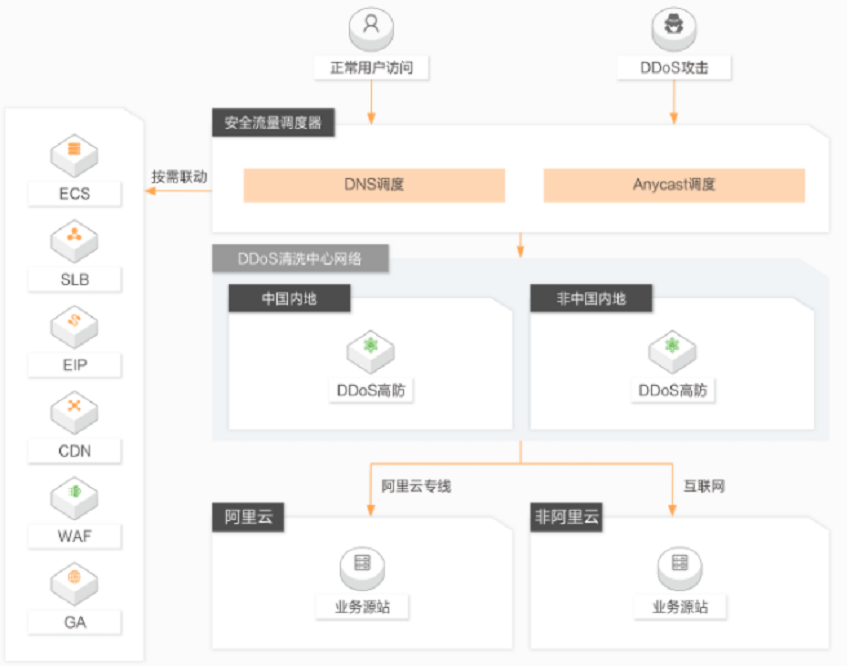The width and height of the screenshot is (850, 666).
Task: Click the WAF firewall icon
Action: click(x=74, y=497)
